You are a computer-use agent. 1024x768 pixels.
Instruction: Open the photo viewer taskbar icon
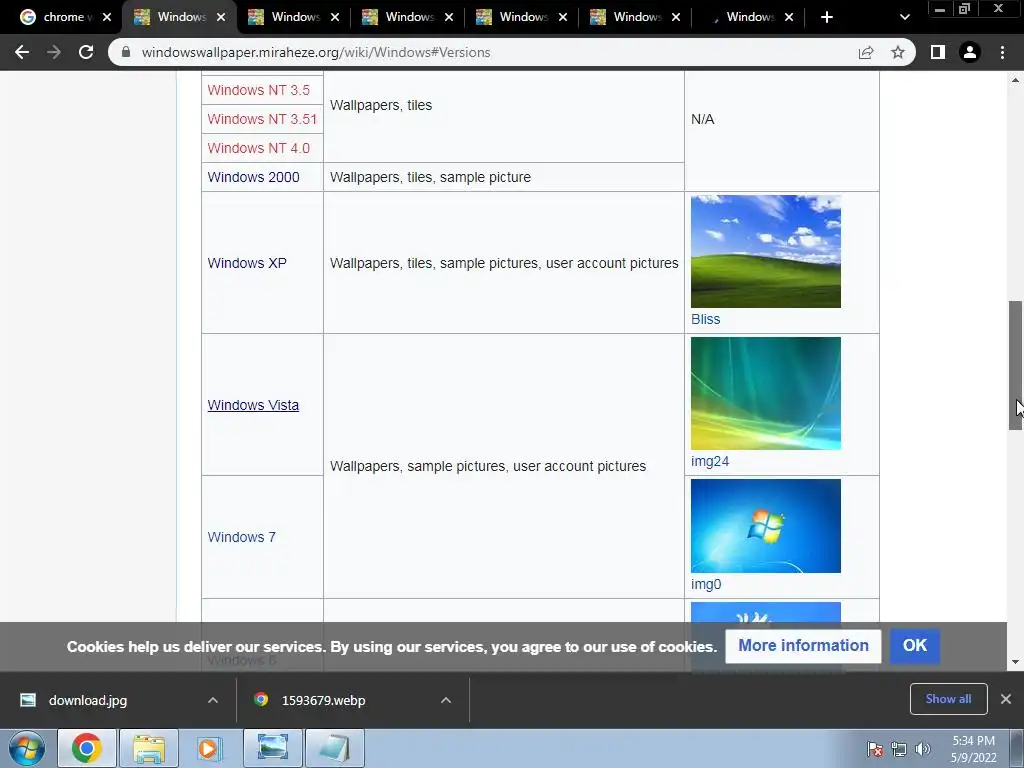[272, 748]
